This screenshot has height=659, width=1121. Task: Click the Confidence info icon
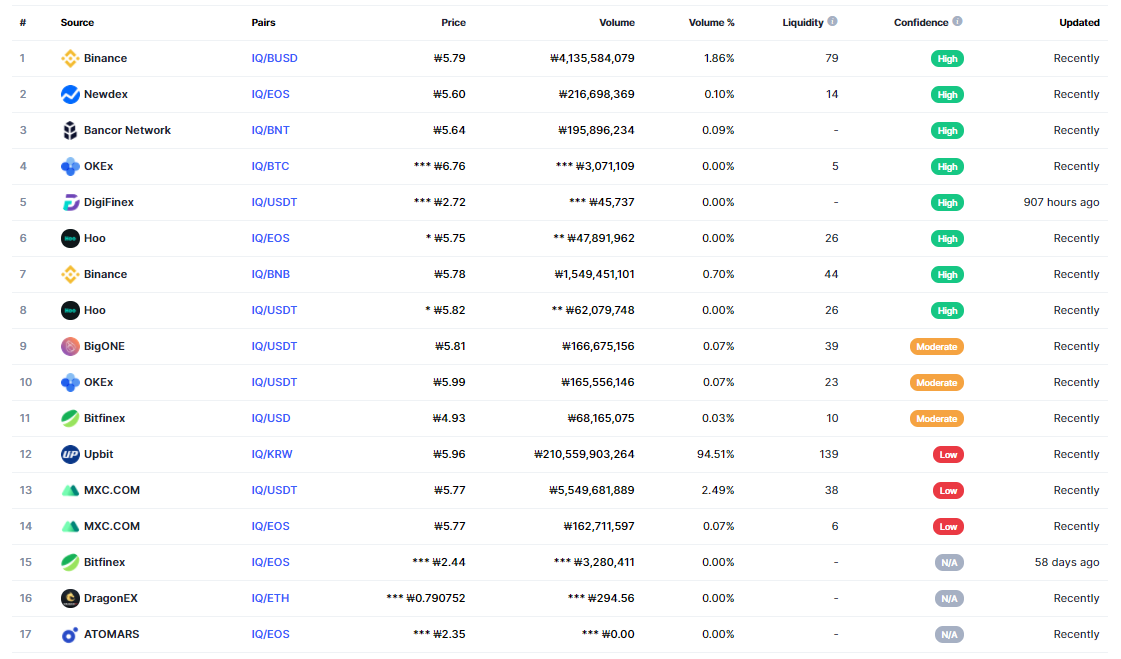[x=957, y=21]
